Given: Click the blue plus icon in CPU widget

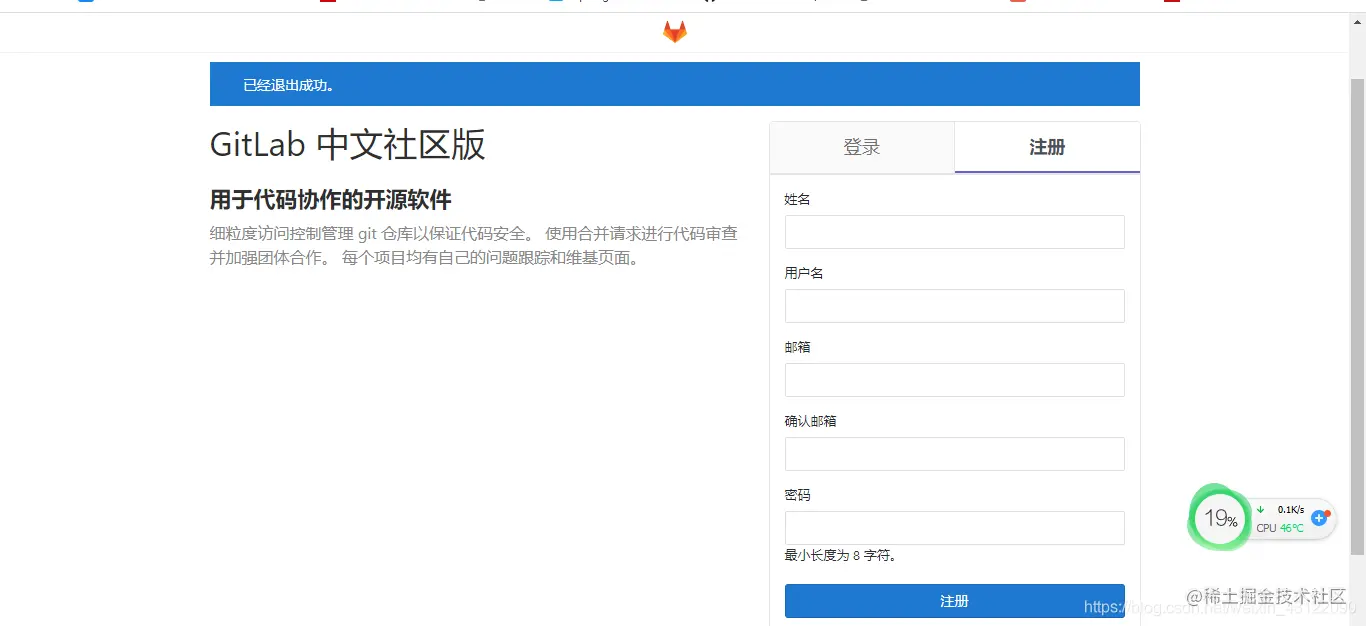Looking at the screenshot, I should coord(1319,518).
